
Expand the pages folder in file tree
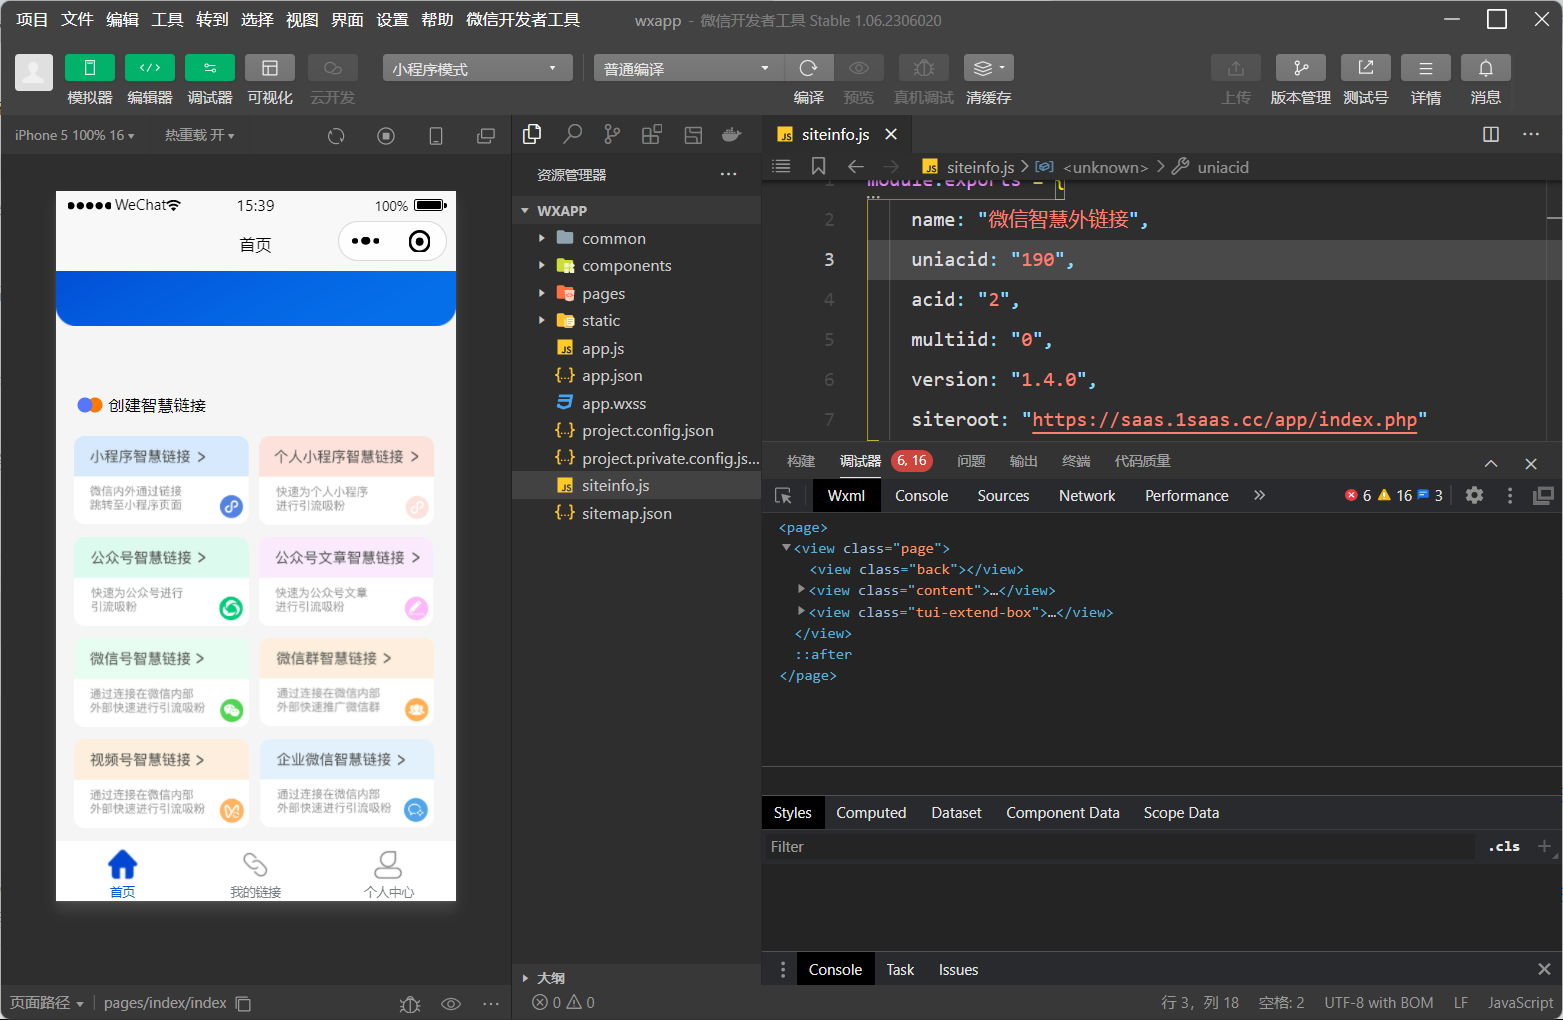[603, 293]
